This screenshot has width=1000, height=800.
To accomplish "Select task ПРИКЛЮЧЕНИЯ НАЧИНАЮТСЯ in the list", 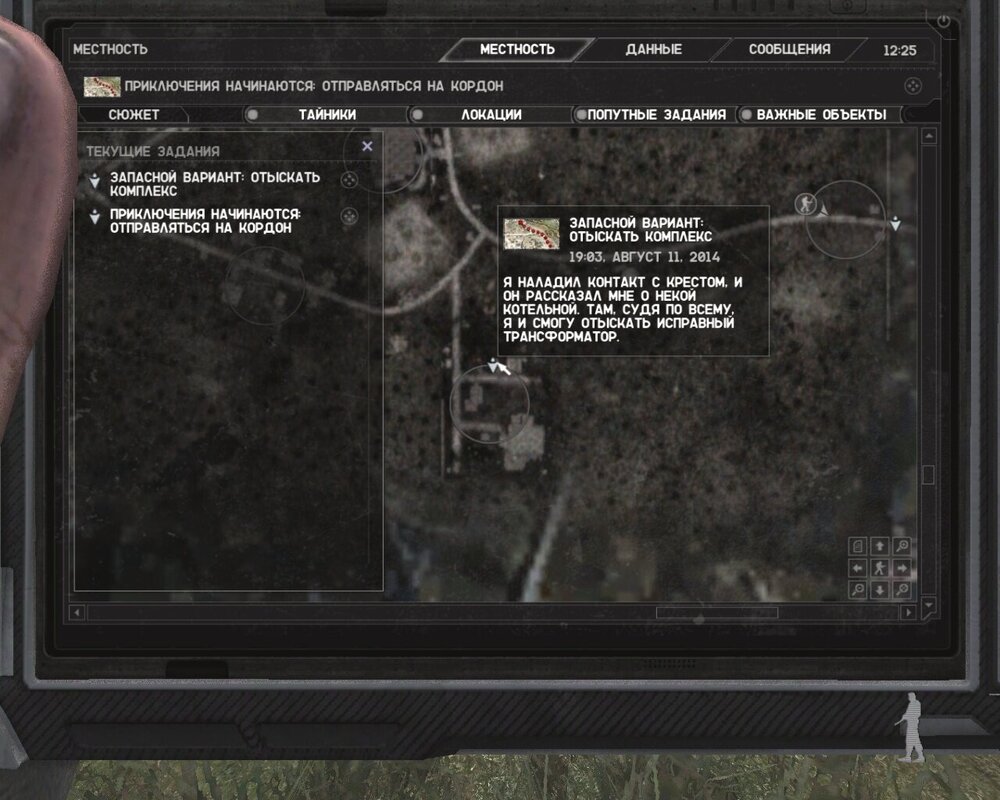I will pyautogui.click(x=205, y=221).
